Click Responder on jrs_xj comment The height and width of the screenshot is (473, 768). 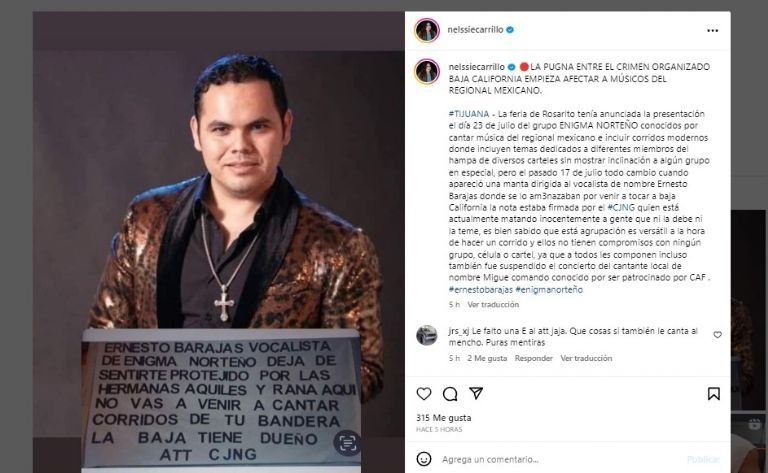tap(533, 358)
